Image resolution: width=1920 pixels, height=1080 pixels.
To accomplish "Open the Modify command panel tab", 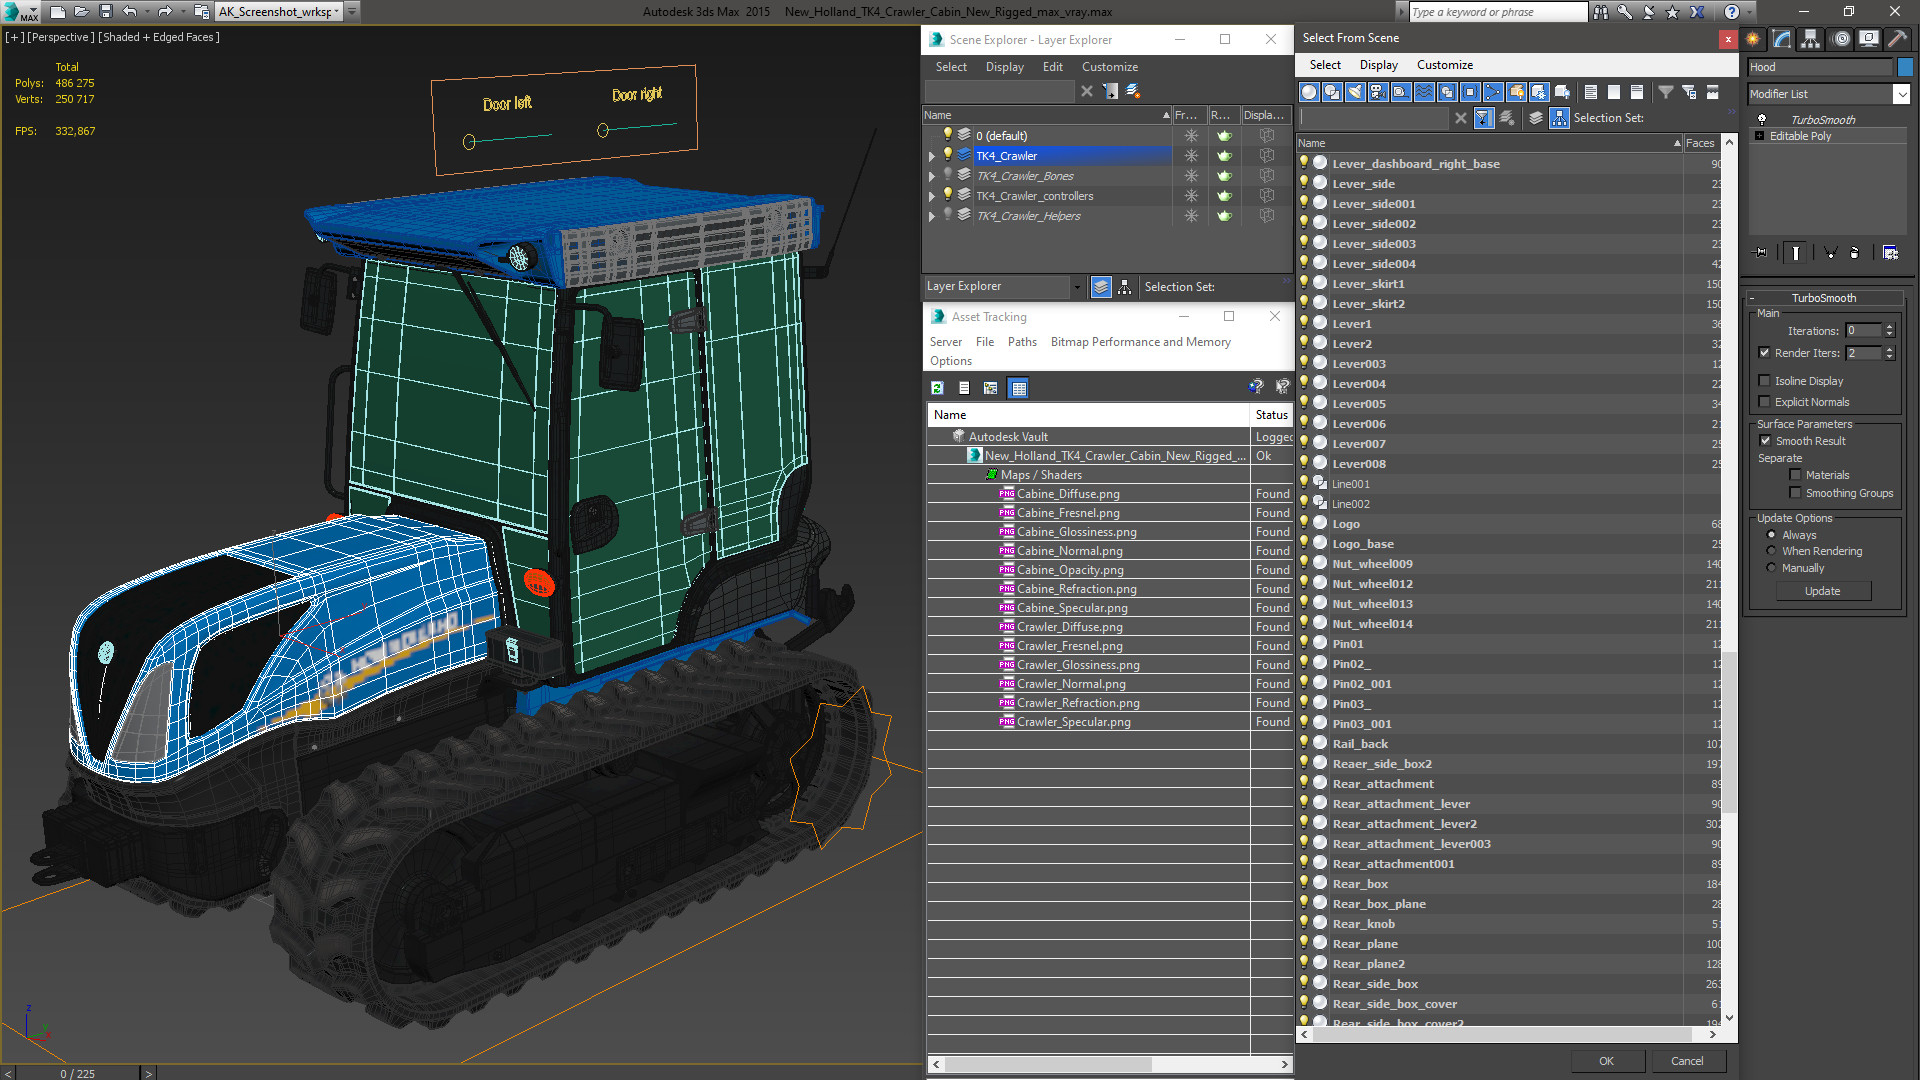I will click(x=1782, y=39).
